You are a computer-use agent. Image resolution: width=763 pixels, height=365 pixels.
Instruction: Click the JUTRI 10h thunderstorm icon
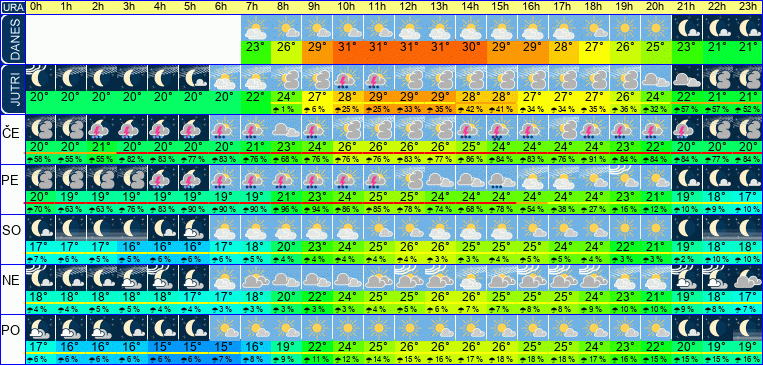[x=348, y=77]
